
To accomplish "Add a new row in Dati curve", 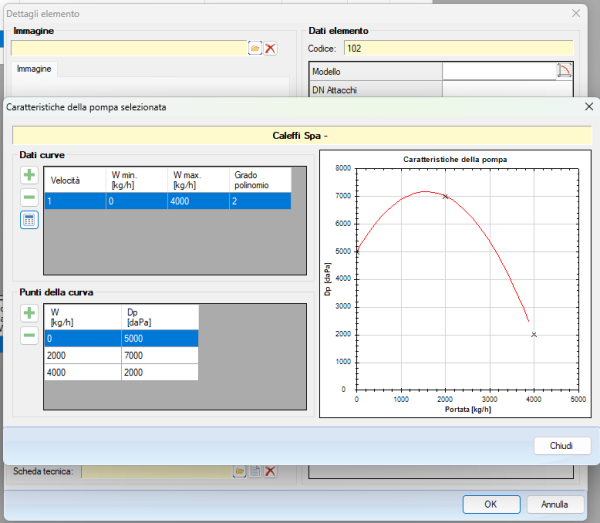I will [x=29, y=175].
